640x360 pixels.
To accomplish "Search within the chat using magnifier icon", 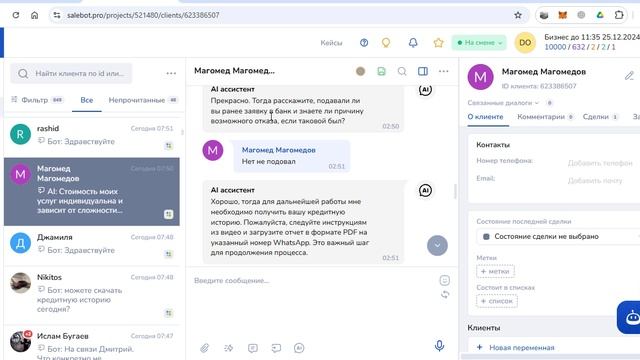I will pos(402,71).
